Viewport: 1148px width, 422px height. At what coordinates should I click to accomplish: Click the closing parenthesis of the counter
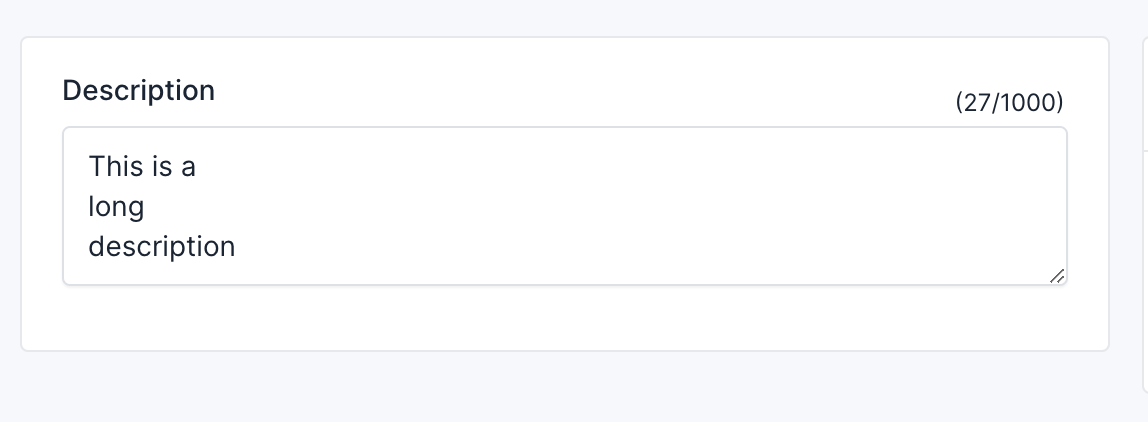click(x=1060, y=103)
